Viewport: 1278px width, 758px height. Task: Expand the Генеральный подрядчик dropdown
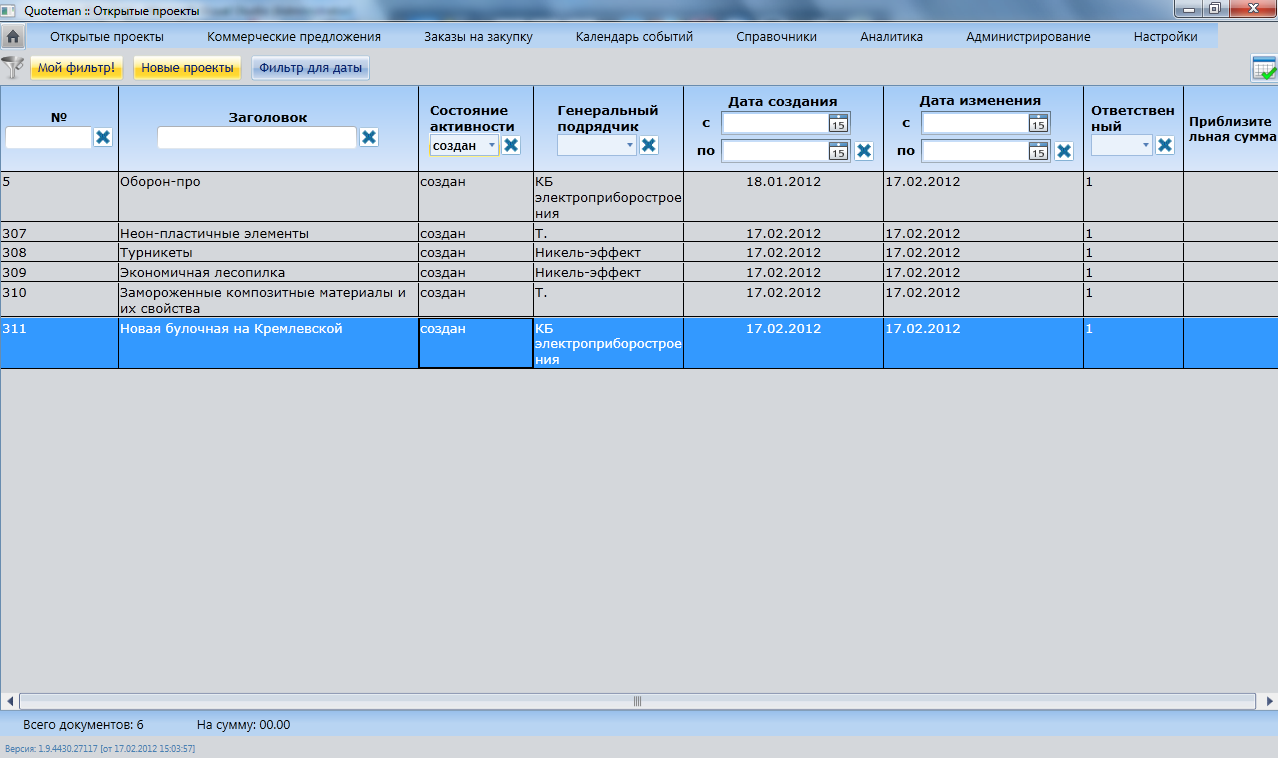point(629,145)
